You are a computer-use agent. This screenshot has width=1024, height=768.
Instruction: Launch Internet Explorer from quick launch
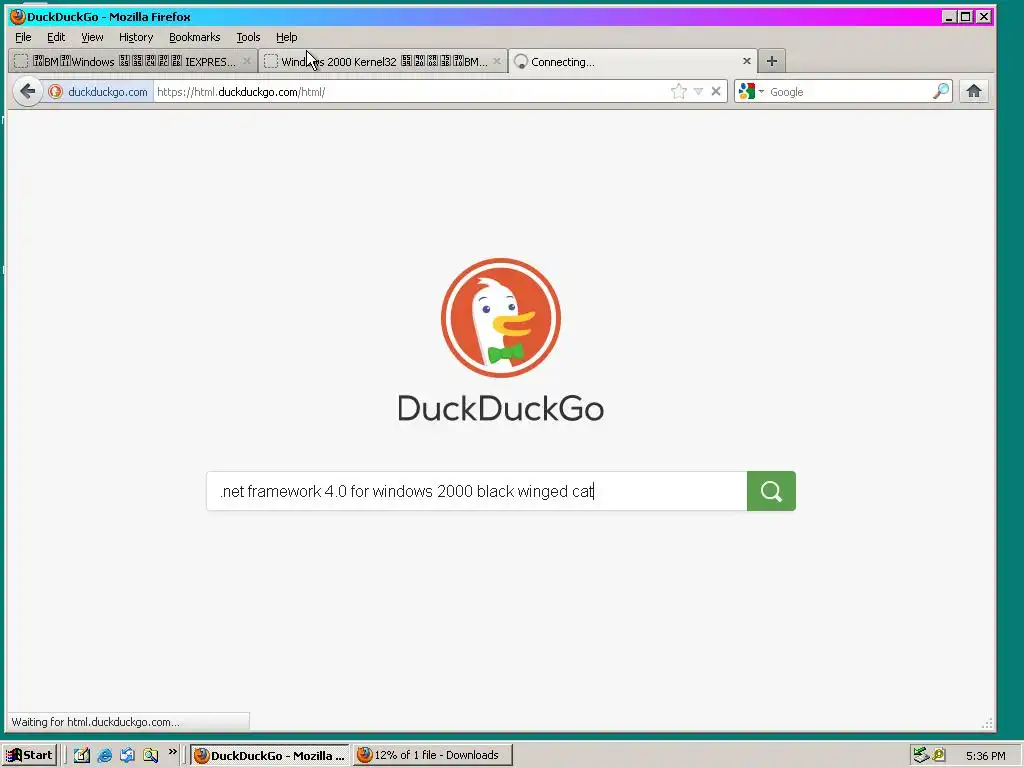(104, 756)
